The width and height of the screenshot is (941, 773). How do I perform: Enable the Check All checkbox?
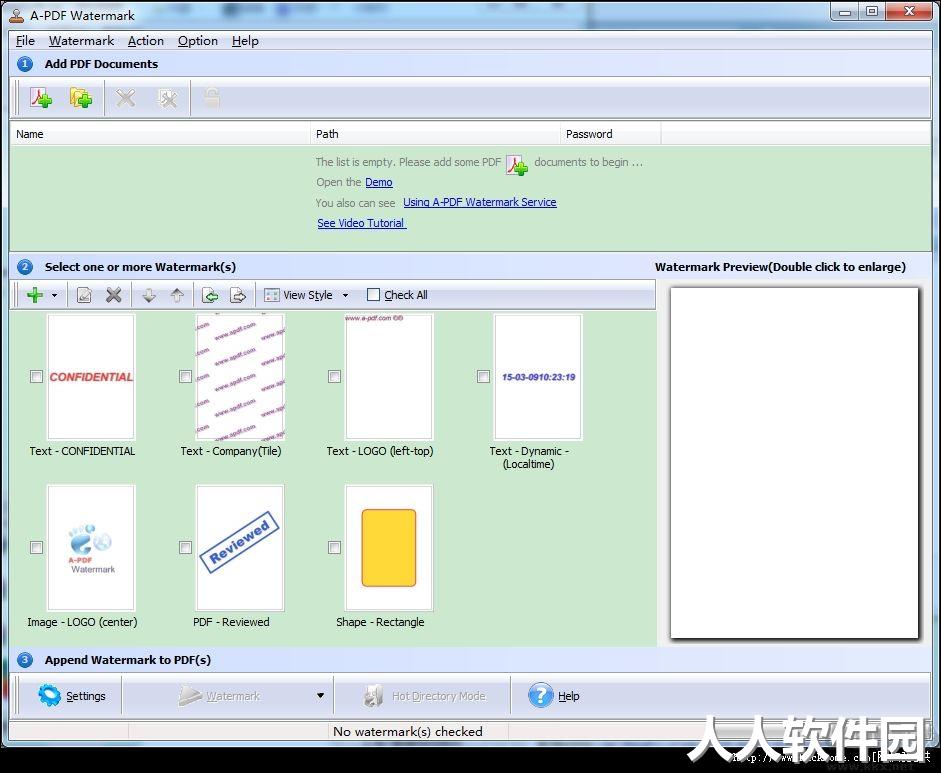[373, 295]
